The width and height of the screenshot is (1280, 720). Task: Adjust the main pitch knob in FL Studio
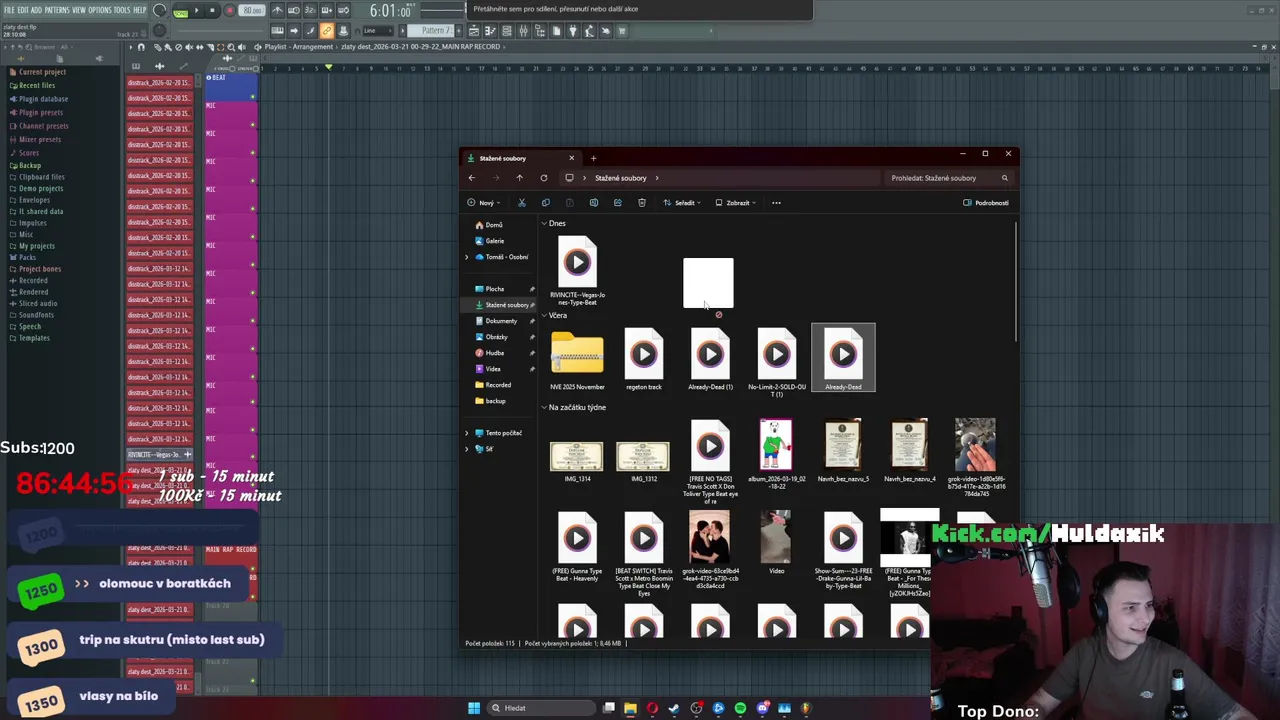[x=160, y=30]
